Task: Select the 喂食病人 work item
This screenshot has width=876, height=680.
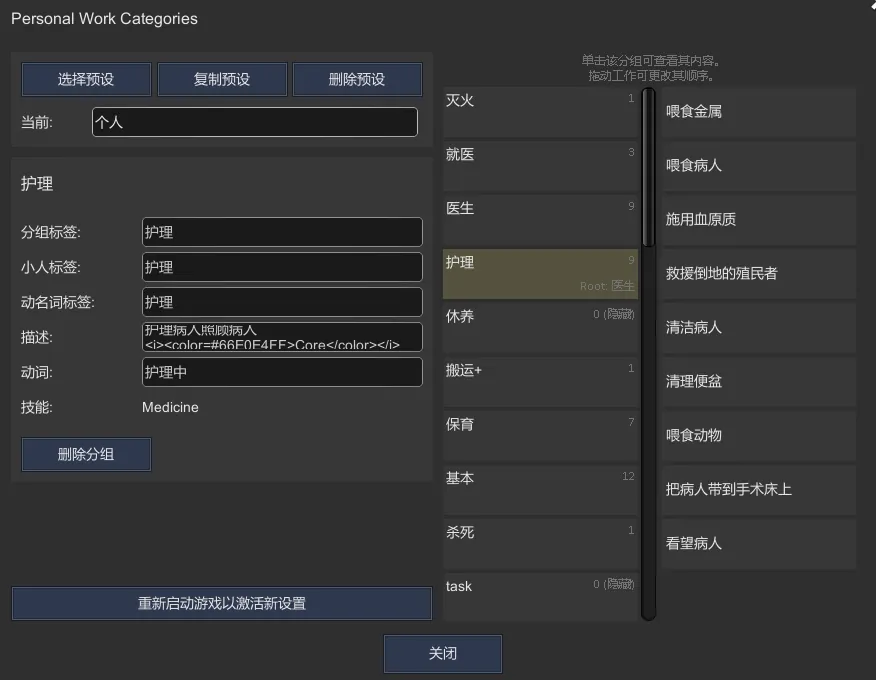Action: [x=758, y=166]
